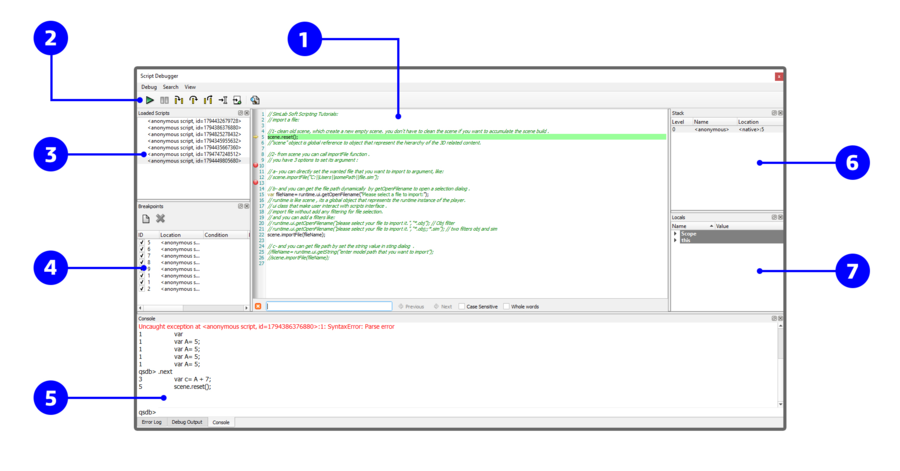This screenshot has width=900, height=471.
Task: Click the New Breakpoint page icon
Action: [145, 219]
